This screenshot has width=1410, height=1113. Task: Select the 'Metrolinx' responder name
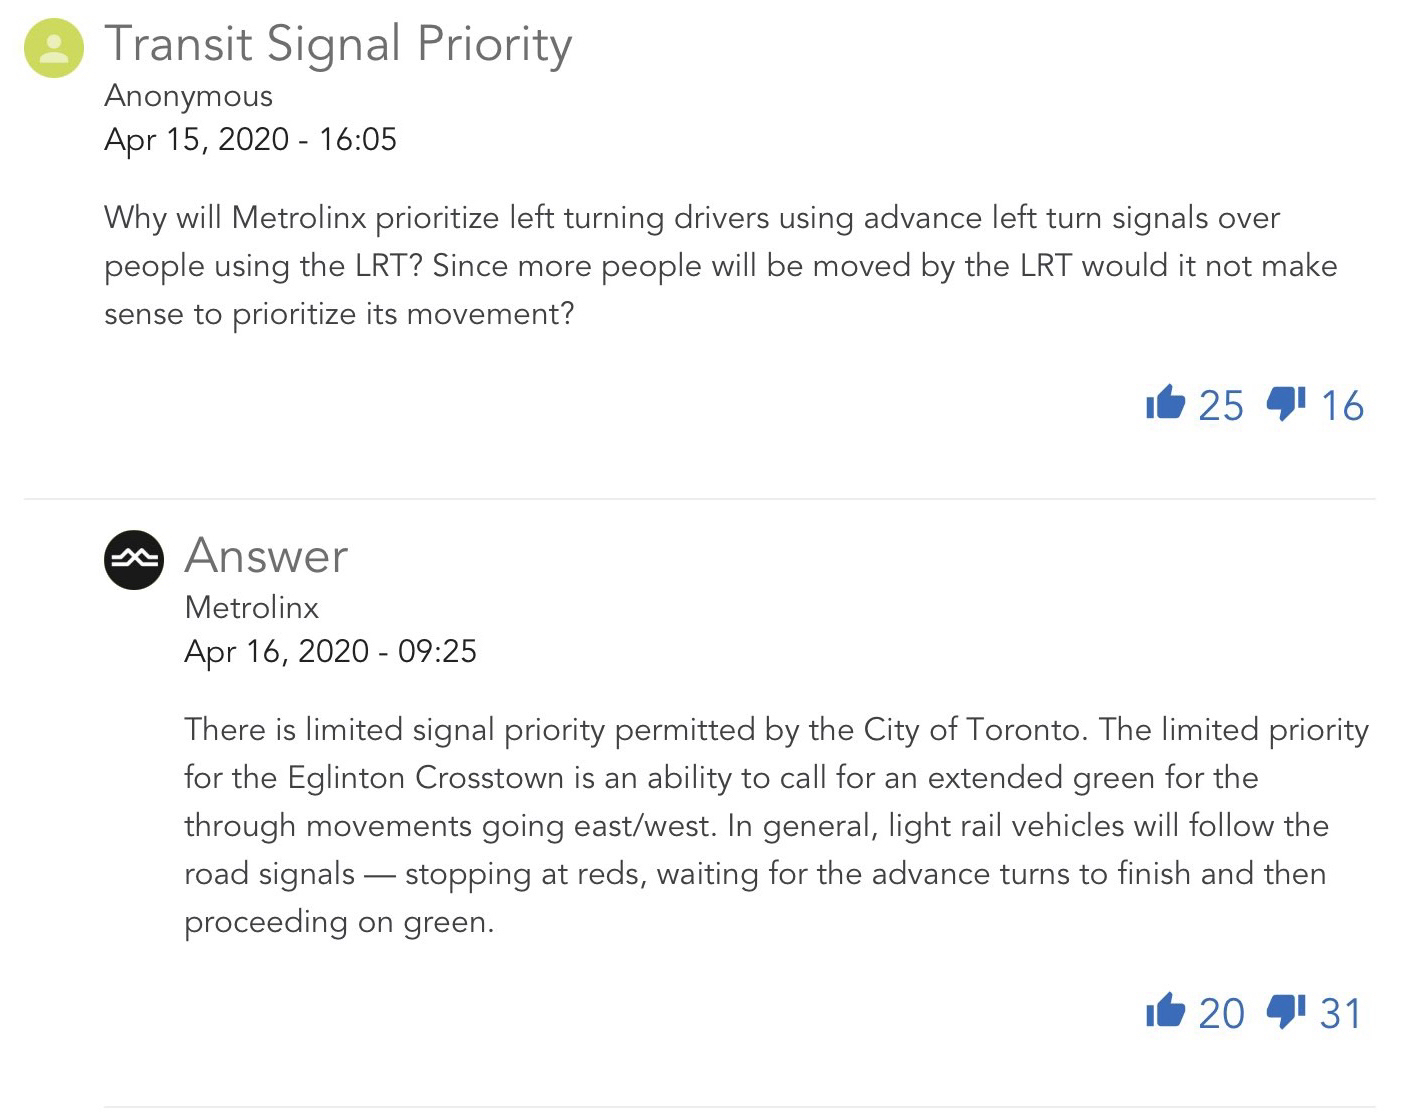pyautogui.click(x=252, y=607)
